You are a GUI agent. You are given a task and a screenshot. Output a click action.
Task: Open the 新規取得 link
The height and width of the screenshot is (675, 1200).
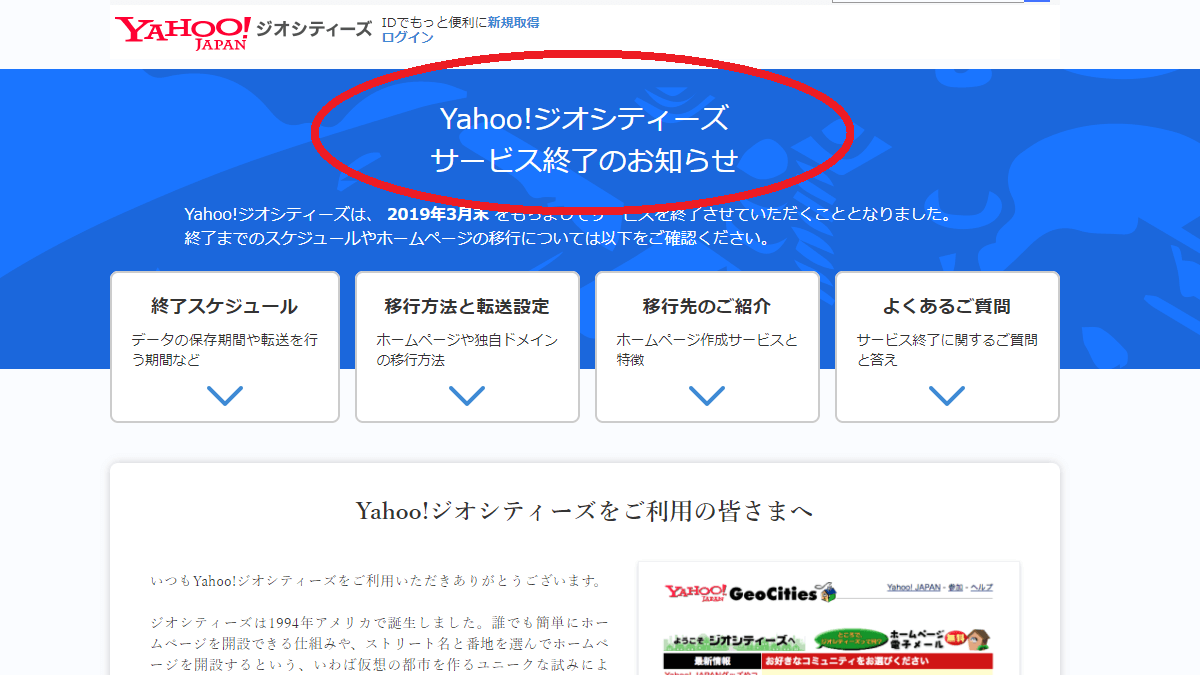click(x=513, y=22)
